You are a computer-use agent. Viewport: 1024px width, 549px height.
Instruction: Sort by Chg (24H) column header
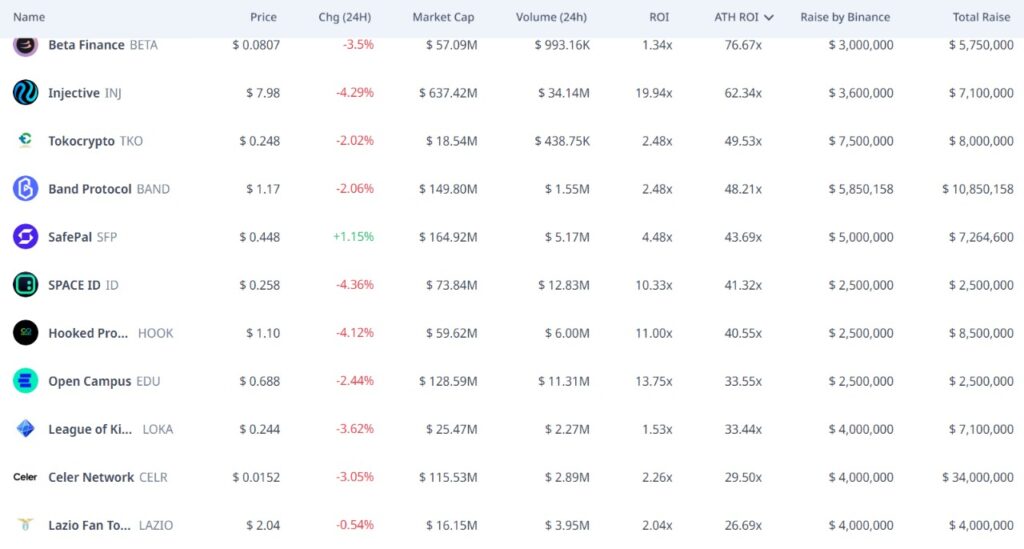pyautogui.click(x=344, y=17)
